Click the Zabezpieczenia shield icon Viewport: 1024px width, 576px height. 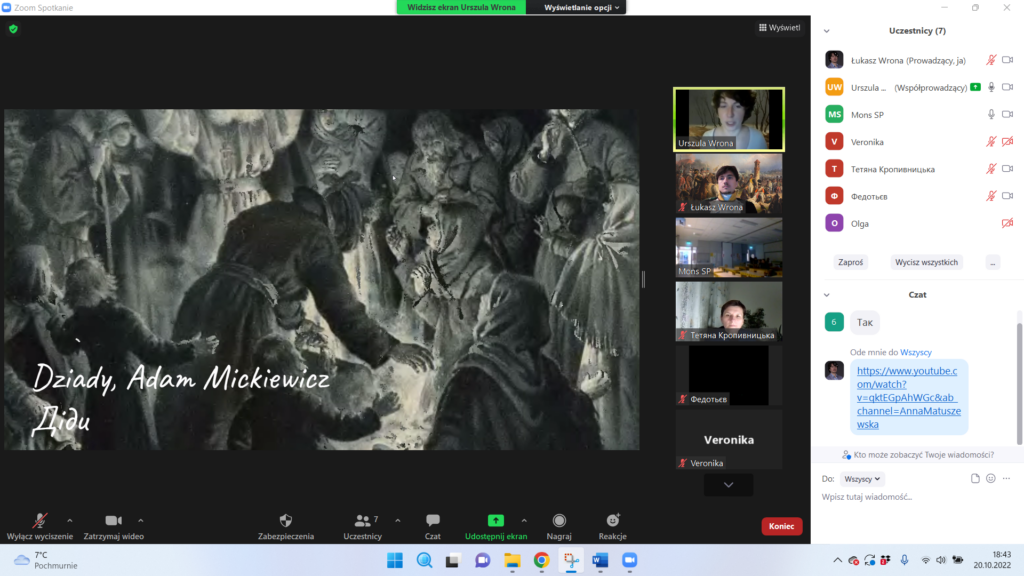pyautogui.click(x=285, y=520)
